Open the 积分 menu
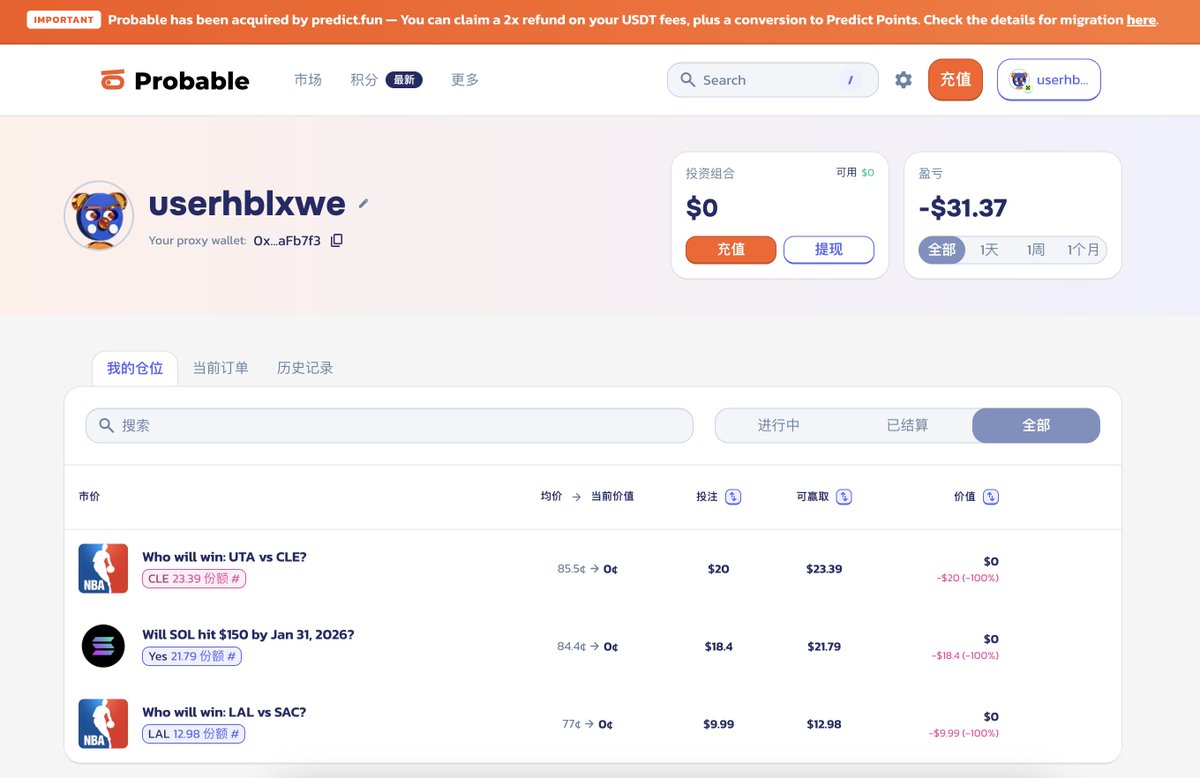The width and height of the screenshot is (1200, 778). coord(364,80)
